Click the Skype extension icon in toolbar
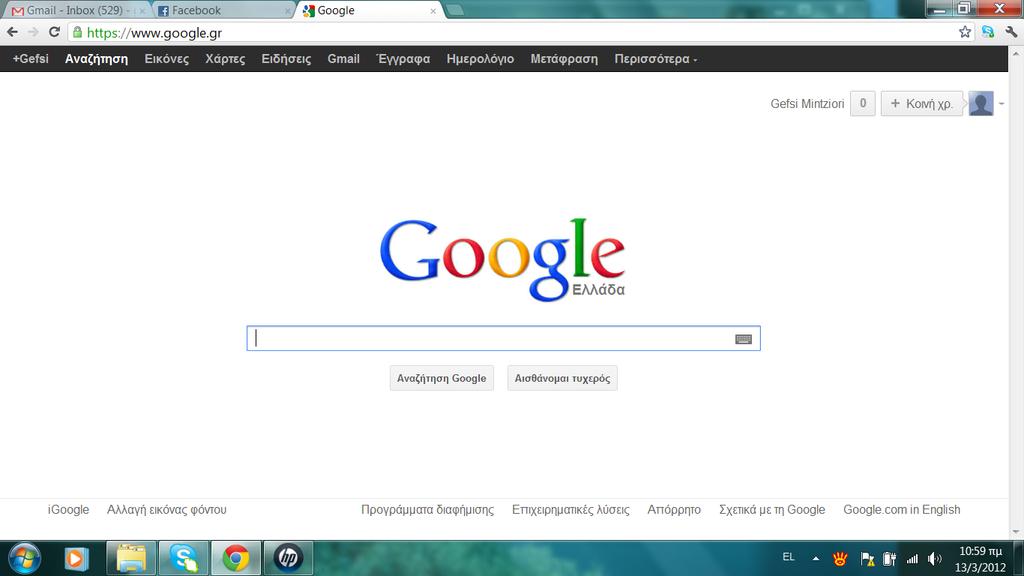The image size is (1024, 576). (987, 32)
